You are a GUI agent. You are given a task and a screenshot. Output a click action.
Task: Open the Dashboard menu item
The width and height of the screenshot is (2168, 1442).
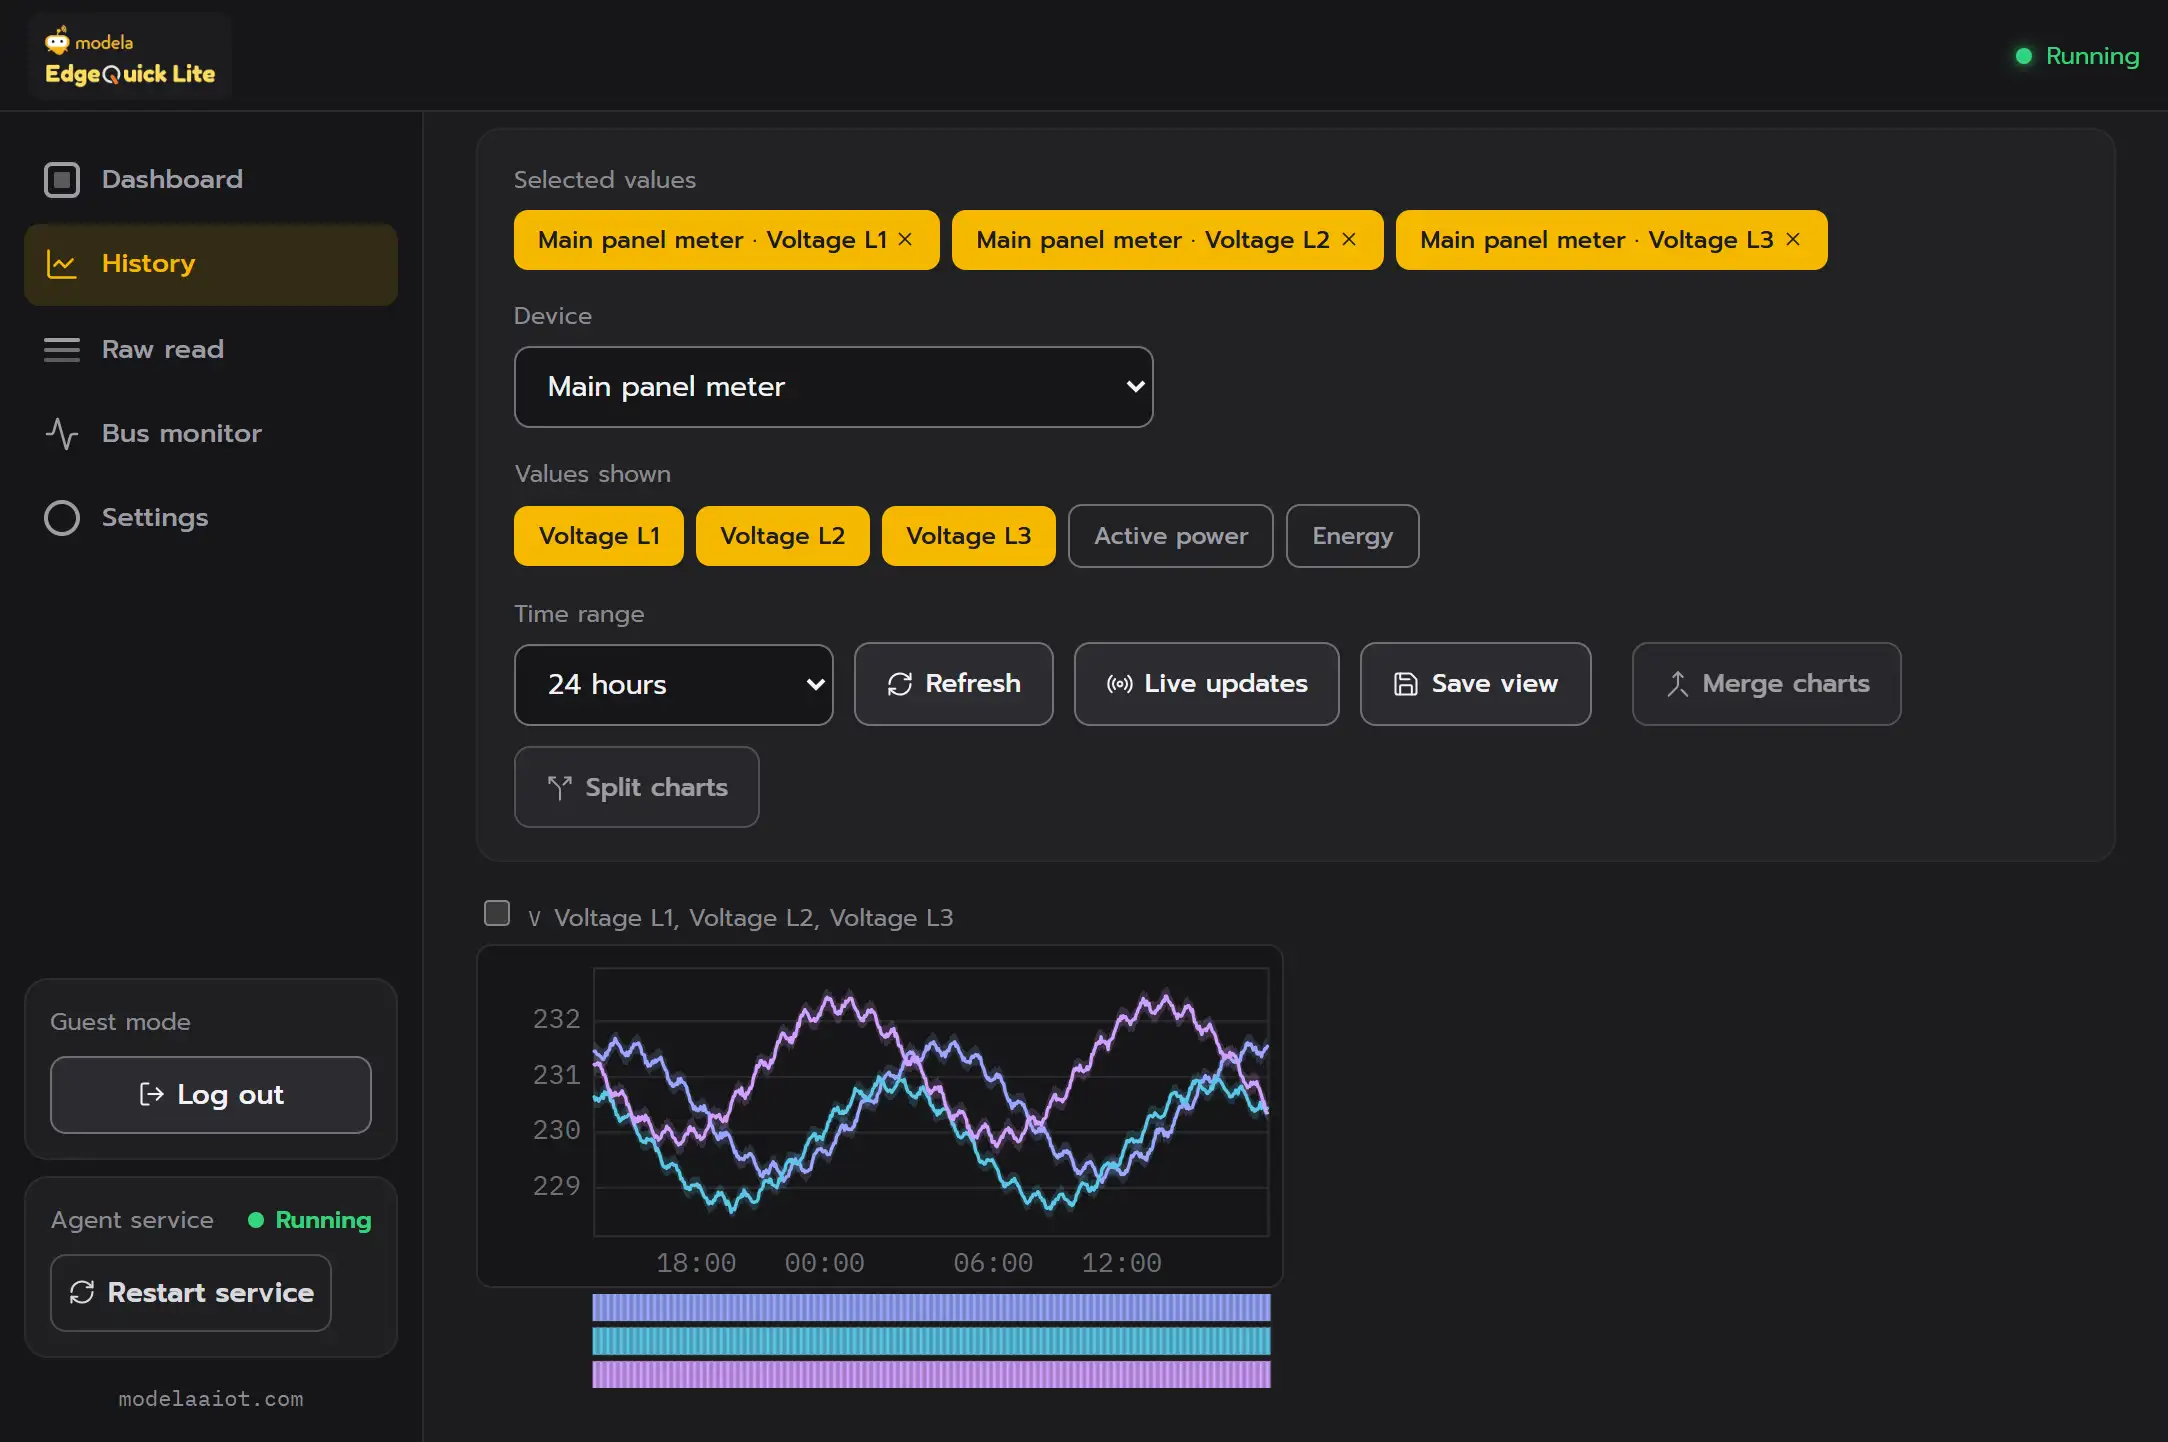pyautogui.click(x=211, y=180)
